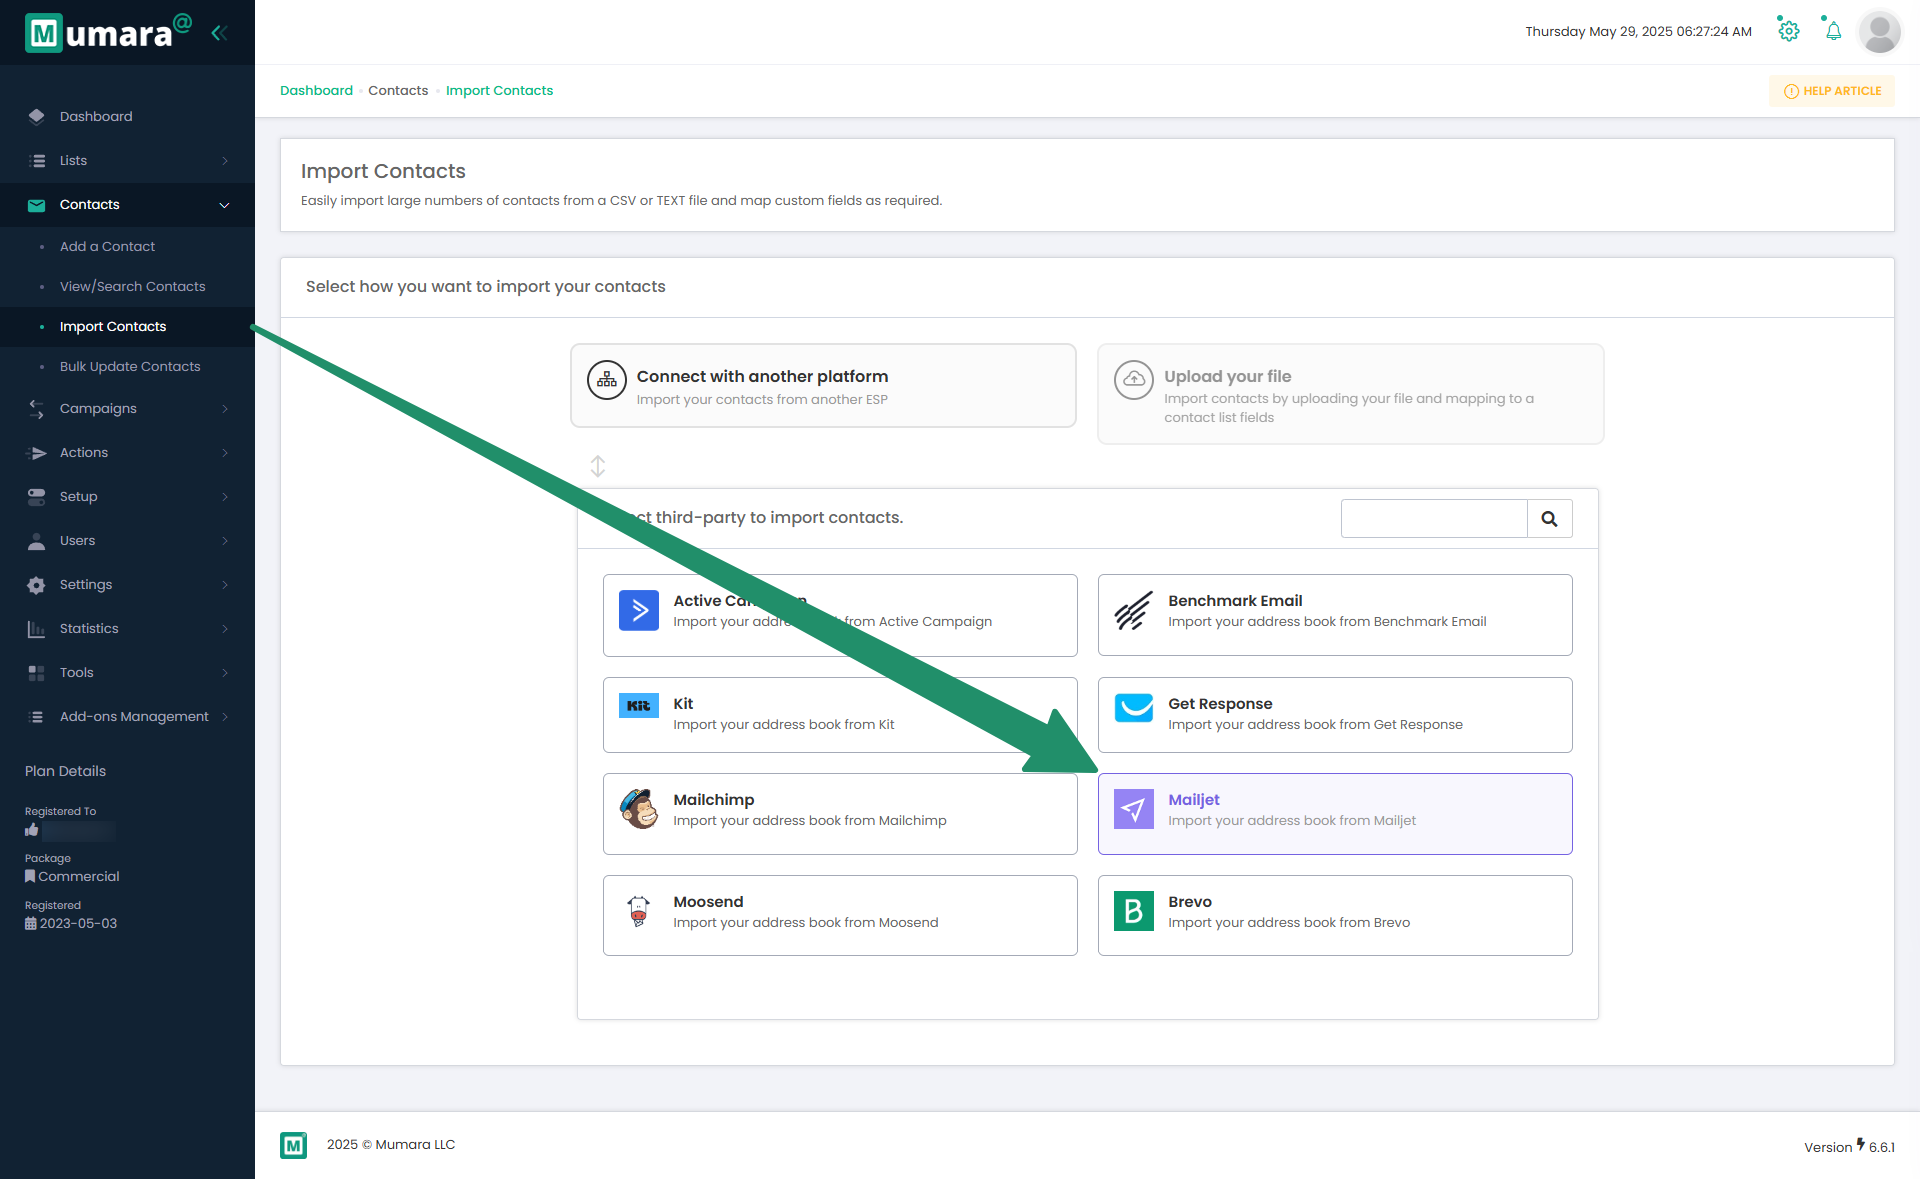Click Import Contacts breadcrumb link
Viewport: 1920px width, 1180px height.
499,90
